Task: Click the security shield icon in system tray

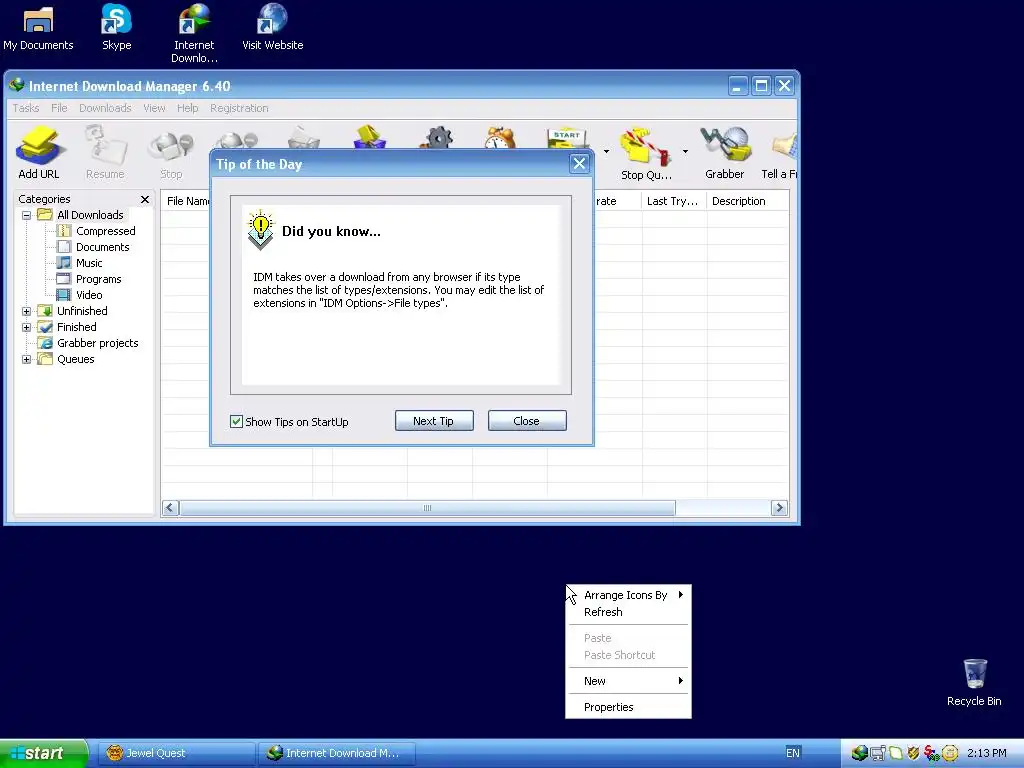Action: [913, 753]
